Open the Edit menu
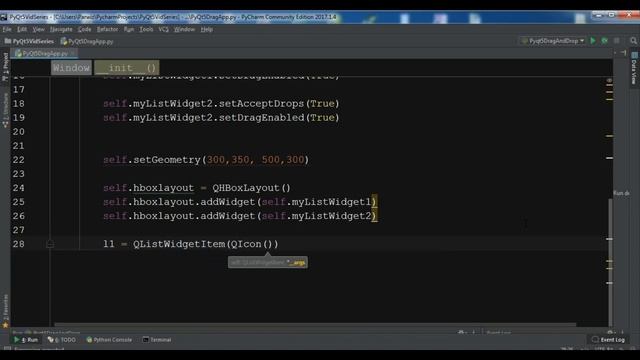This screenshot has height=360, width=640. (x=22, y=29)
